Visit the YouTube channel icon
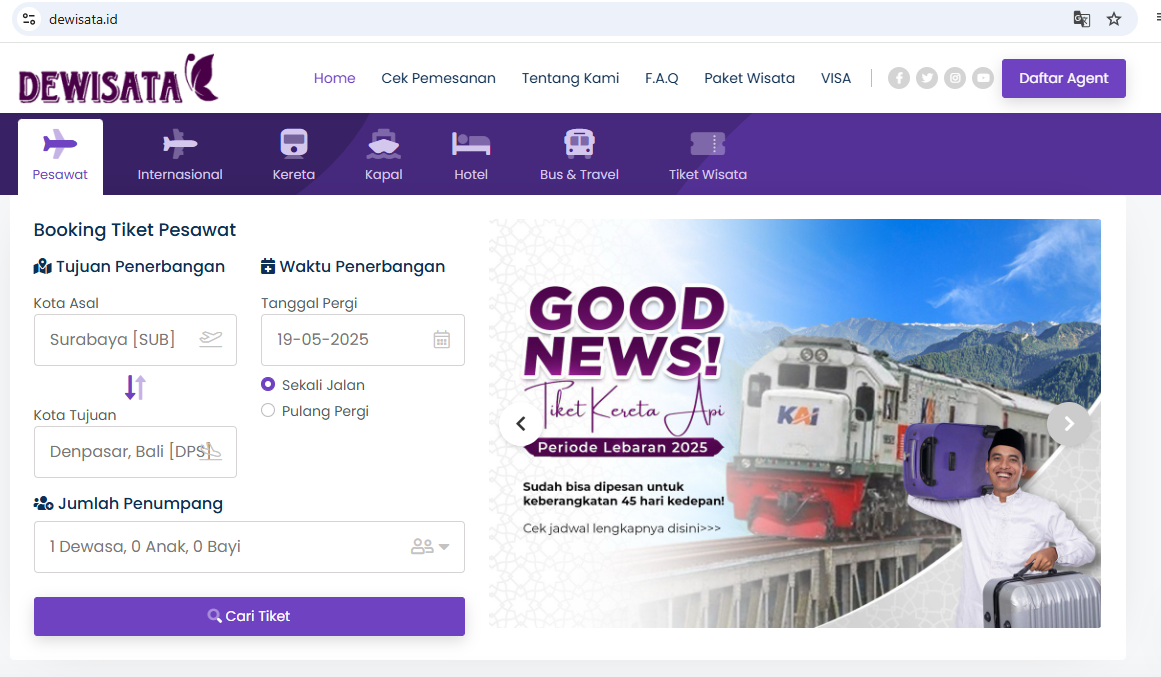The width and height of the screenshot is (1161, 677). click(983, 78)
